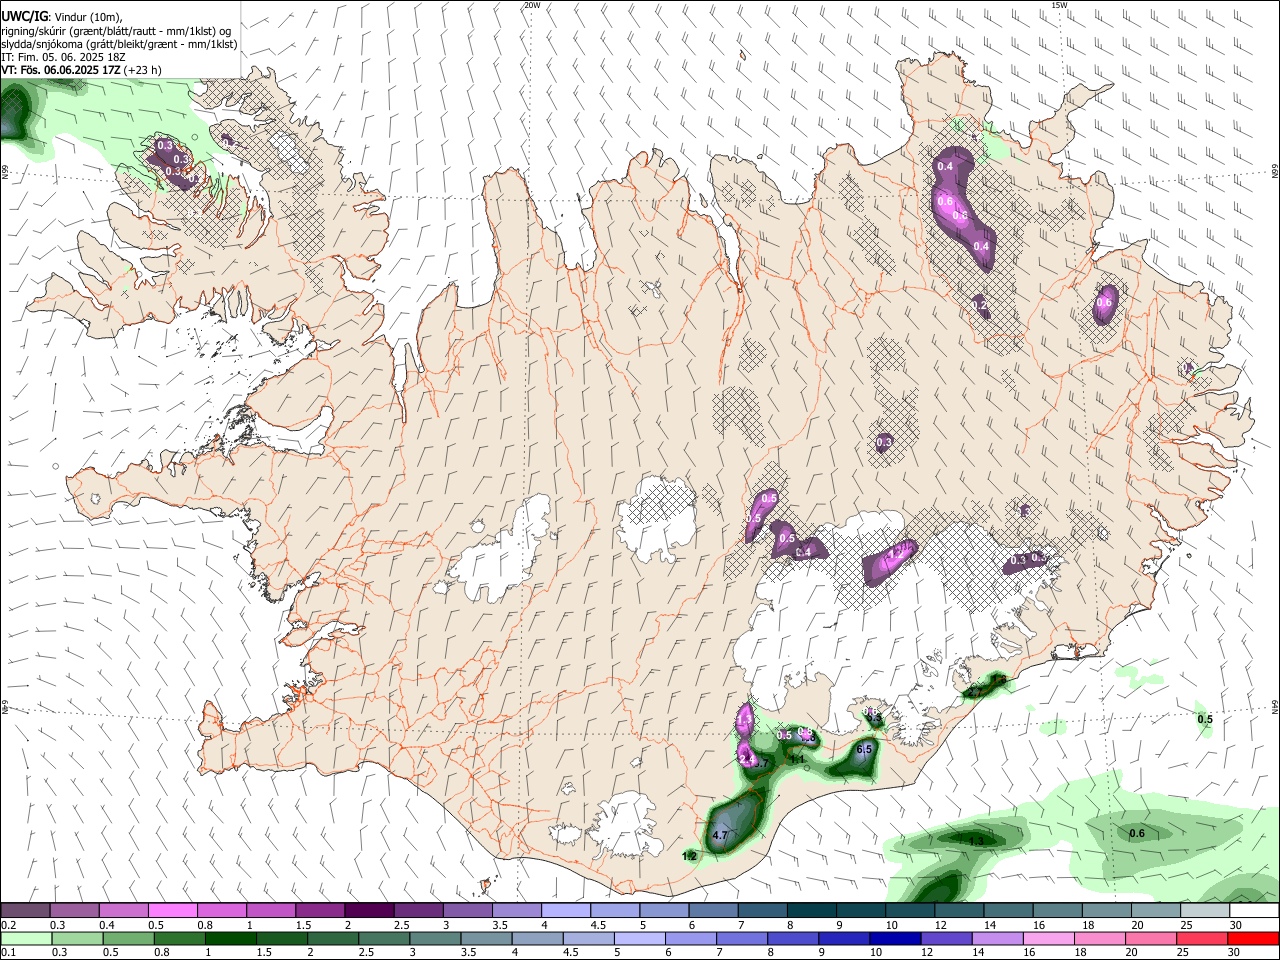This screenshot has width=1280, height=960.
Task: Select the 25 red swatch in lower rain scale
Action: [x=1203, y=938]
